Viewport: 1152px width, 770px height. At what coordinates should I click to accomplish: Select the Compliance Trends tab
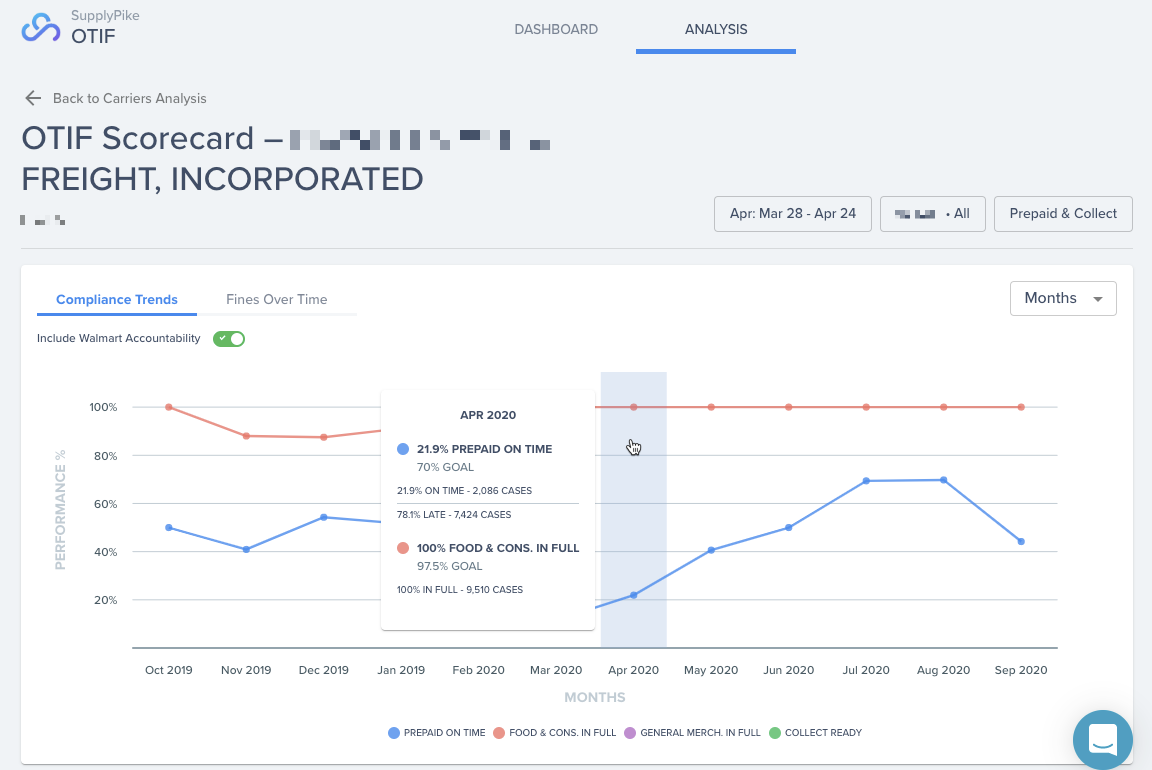click(117, 299)
